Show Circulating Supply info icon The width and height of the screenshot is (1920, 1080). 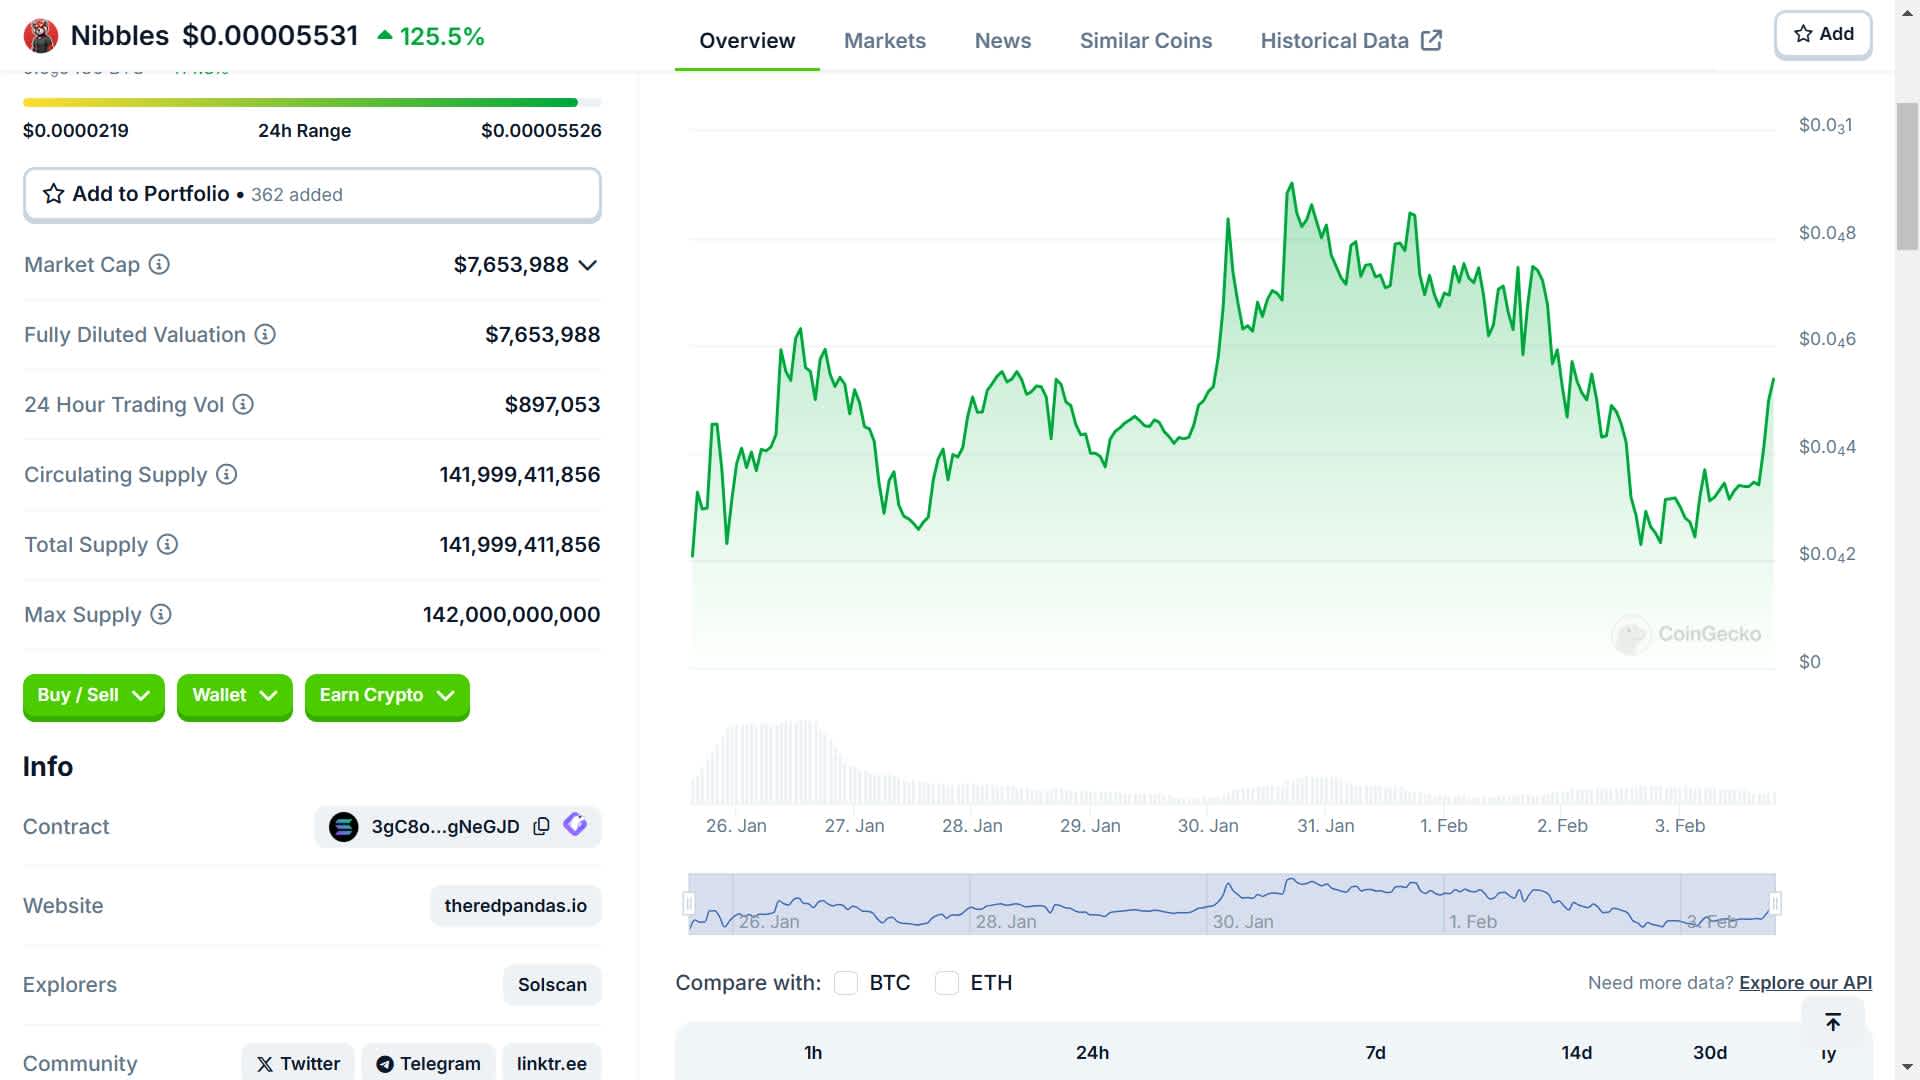coord(227,474)
